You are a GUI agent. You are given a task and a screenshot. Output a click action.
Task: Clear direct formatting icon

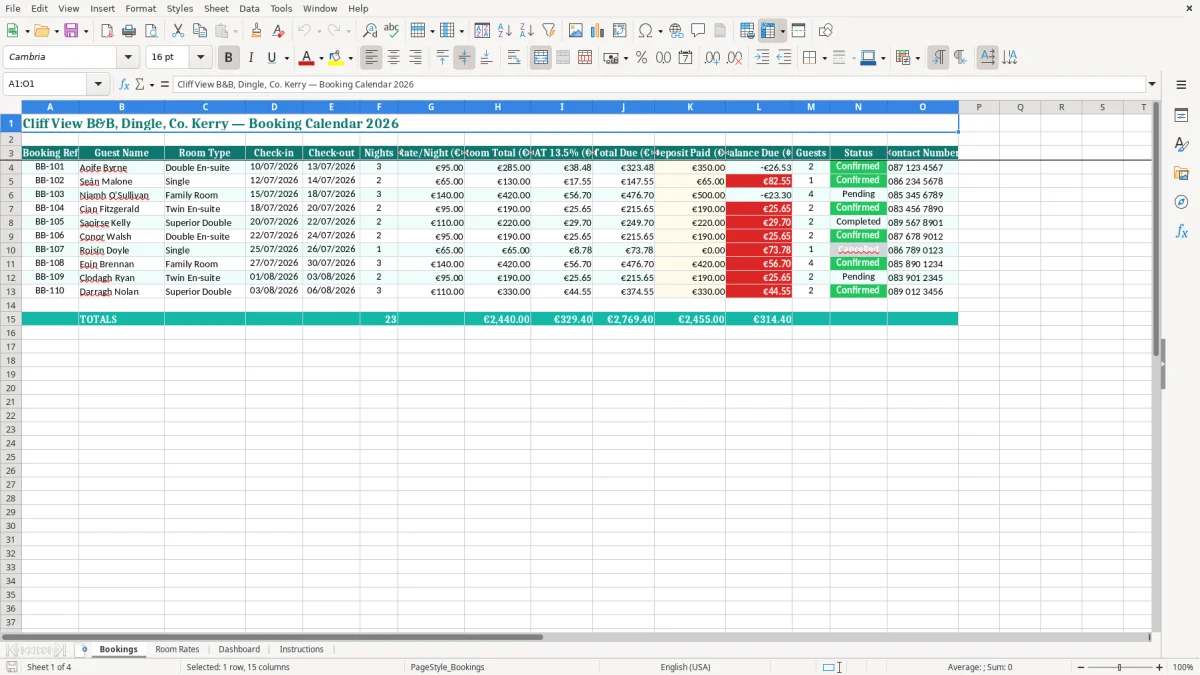278,31
